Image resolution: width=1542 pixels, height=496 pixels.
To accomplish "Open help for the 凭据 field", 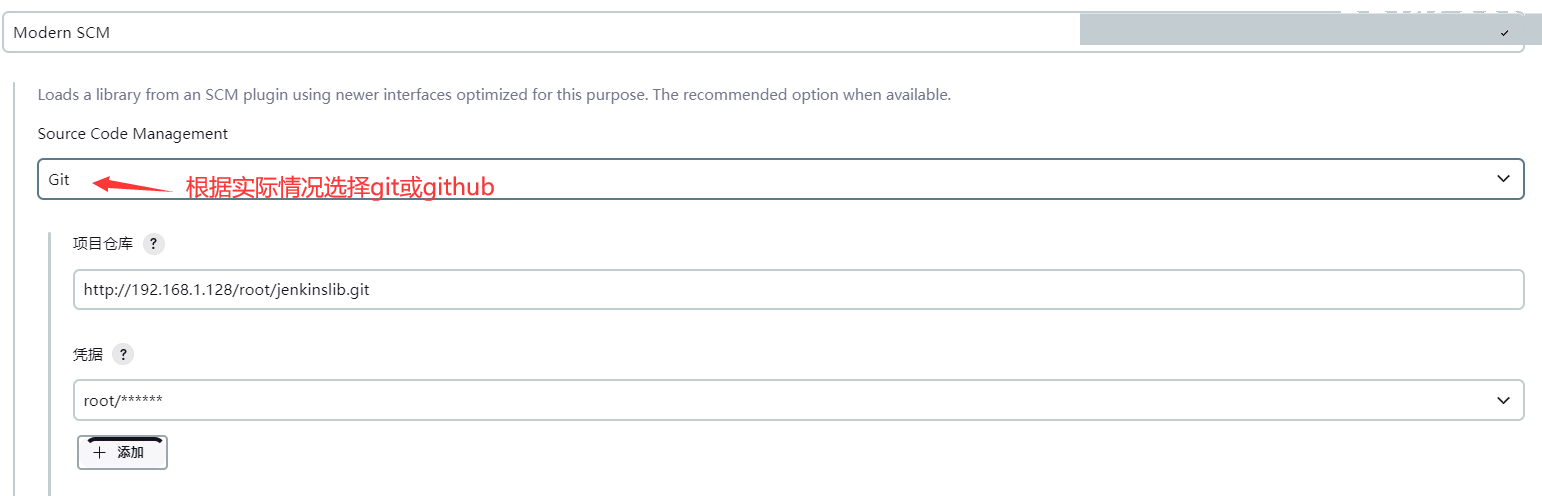I will pos(122,354).
